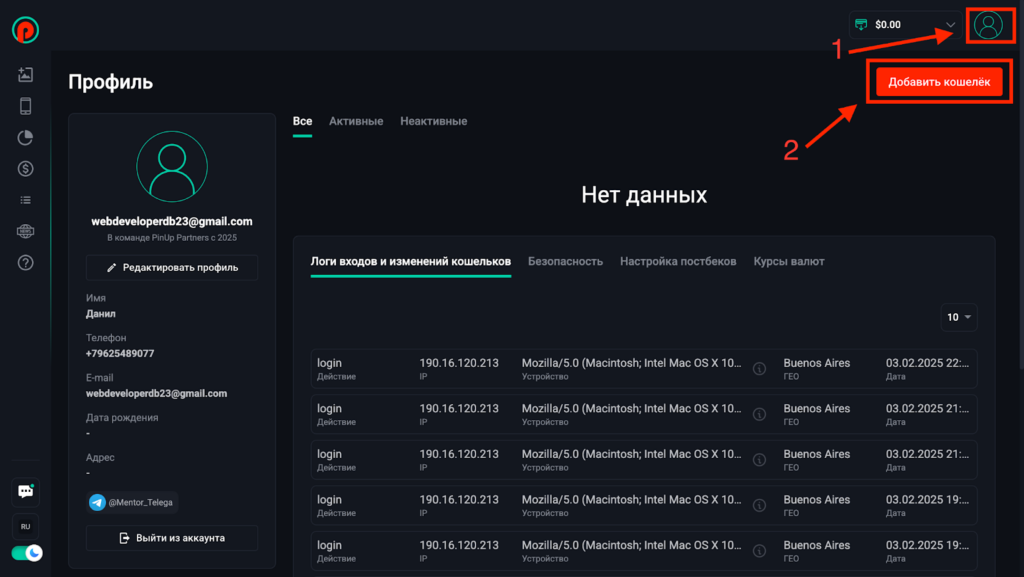
Task: Open the Настройка постбеков tab
Action: 678,262
